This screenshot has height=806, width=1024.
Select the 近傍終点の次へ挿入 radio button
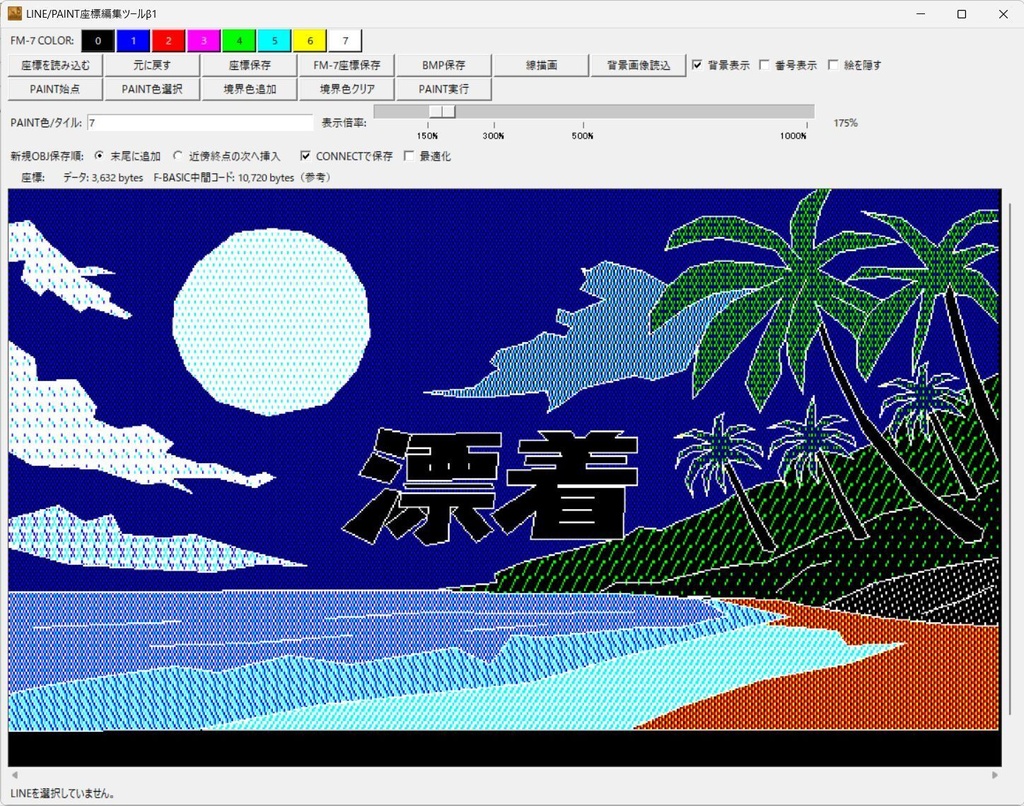tap(178, 155)
